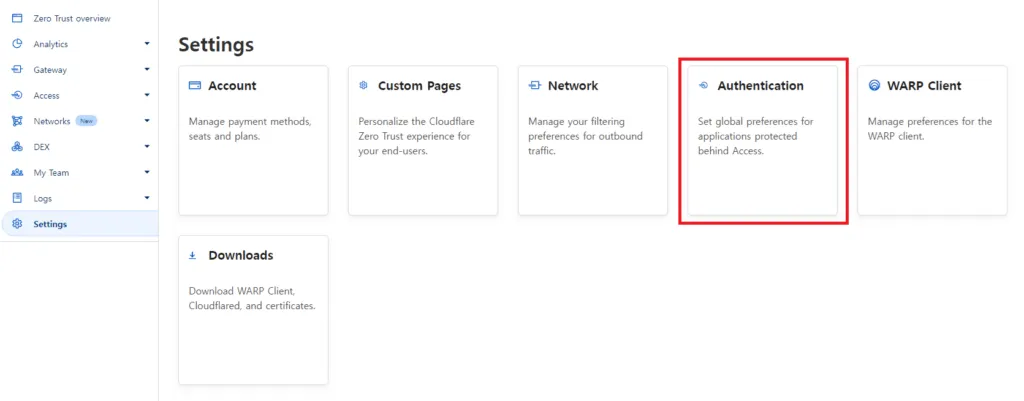Click the My Team people icon
Screen dimensions: 1024x401
point(18,172)
